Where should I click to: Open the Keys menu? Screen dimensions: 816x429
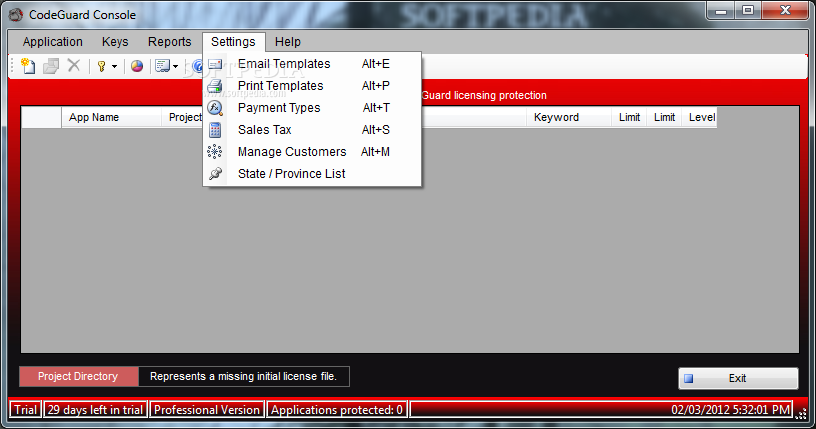115,42
